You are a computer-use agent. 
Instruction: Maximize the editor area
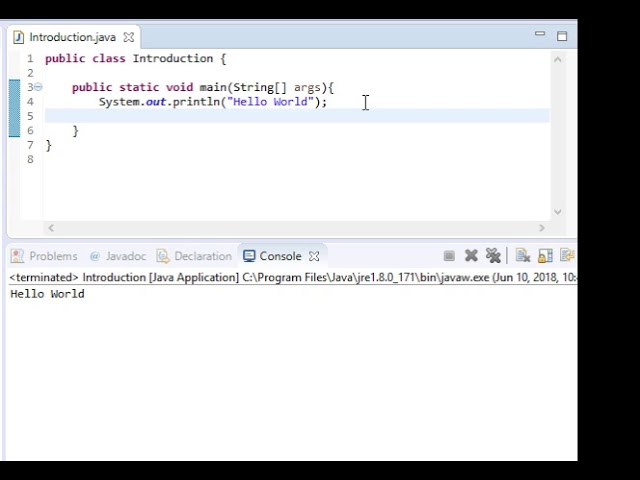pos(562,36)
